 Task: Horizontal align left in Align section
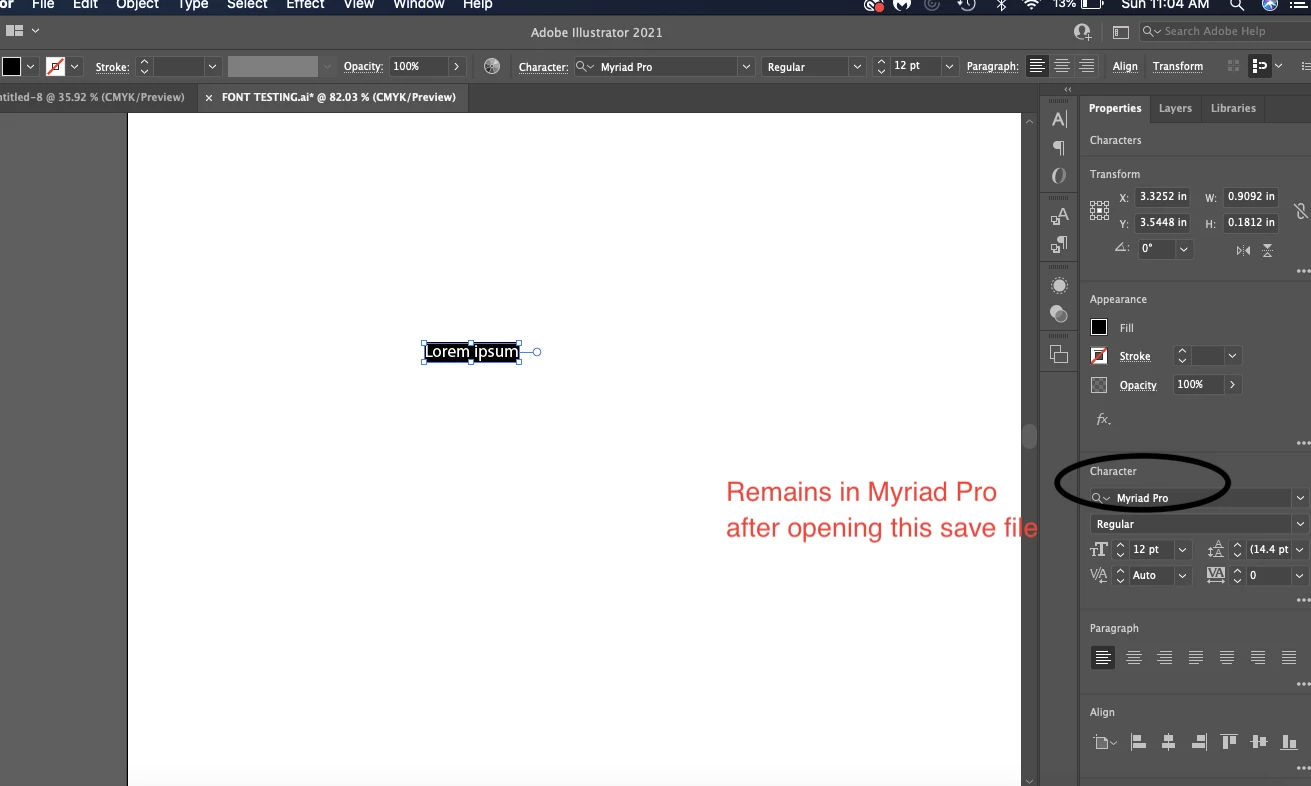point(1138,742)
